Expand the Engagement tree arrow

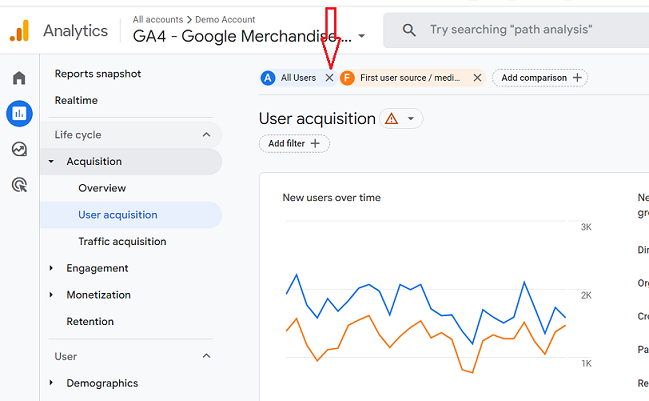(51, 268)
